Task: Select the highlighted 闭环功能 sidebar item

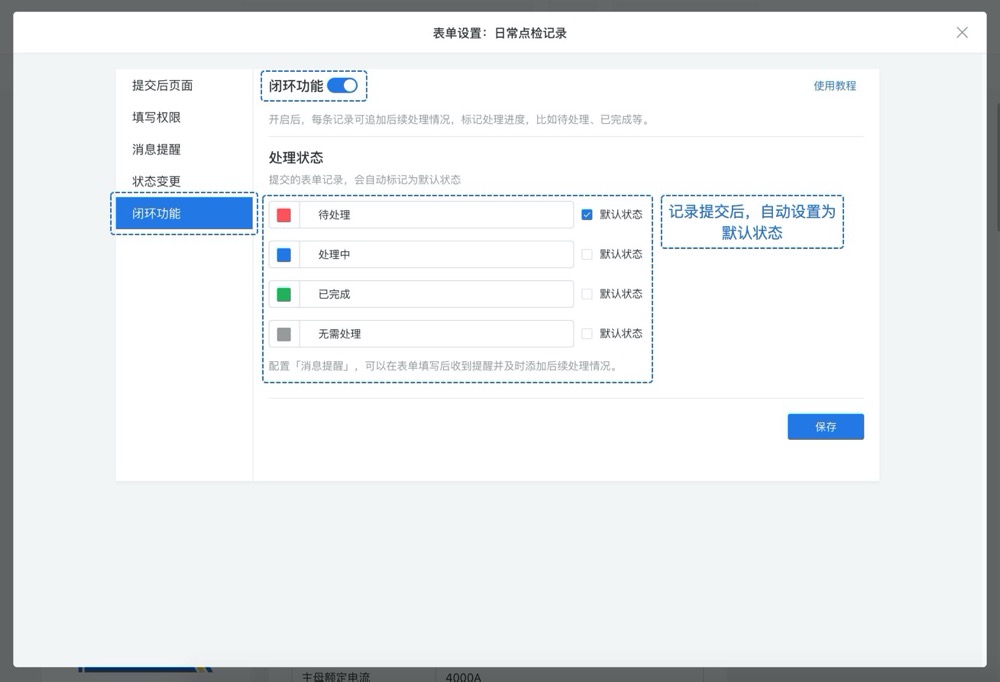Action: pos(184,214)
